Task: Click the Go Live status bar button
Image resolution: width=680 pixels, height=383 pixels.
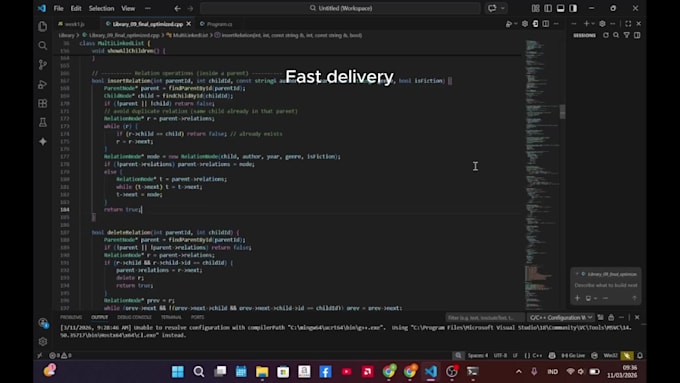Action: coord(573,355)
